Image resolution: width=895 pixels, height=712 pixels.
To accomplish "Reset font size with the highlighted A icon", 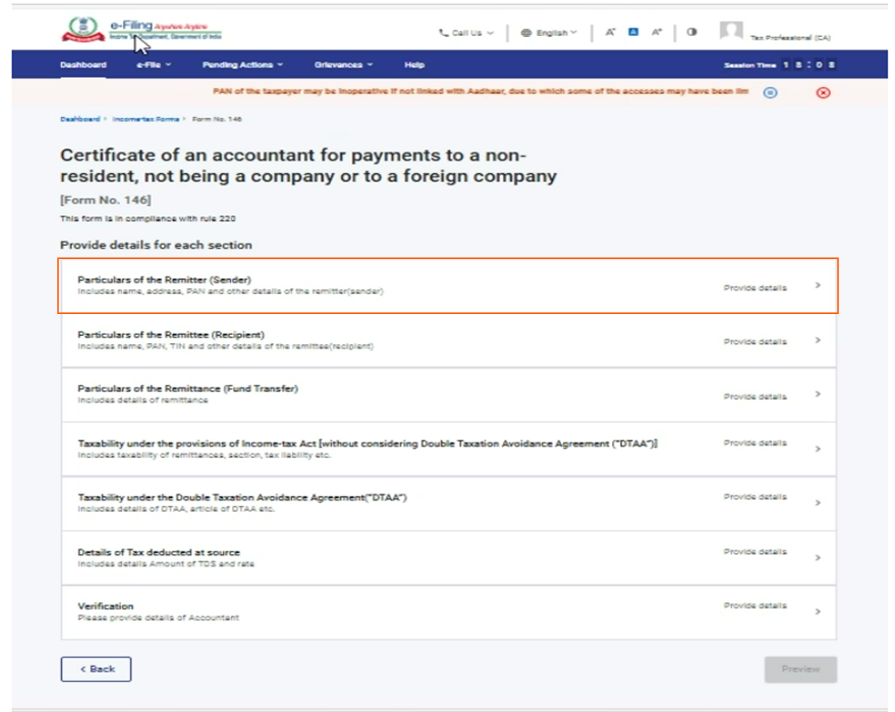I will (x=633, y=33).
